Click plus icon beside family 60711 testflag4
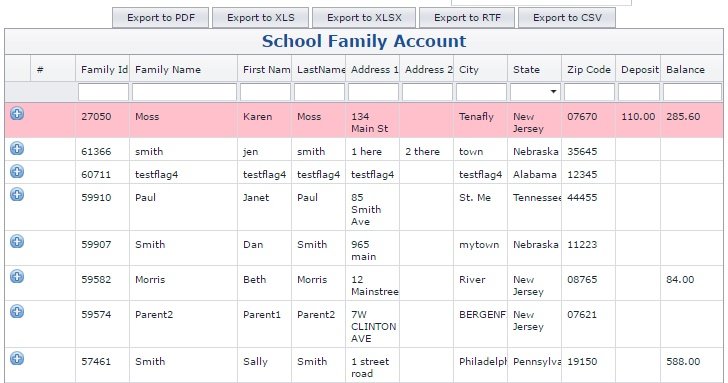 17,171
